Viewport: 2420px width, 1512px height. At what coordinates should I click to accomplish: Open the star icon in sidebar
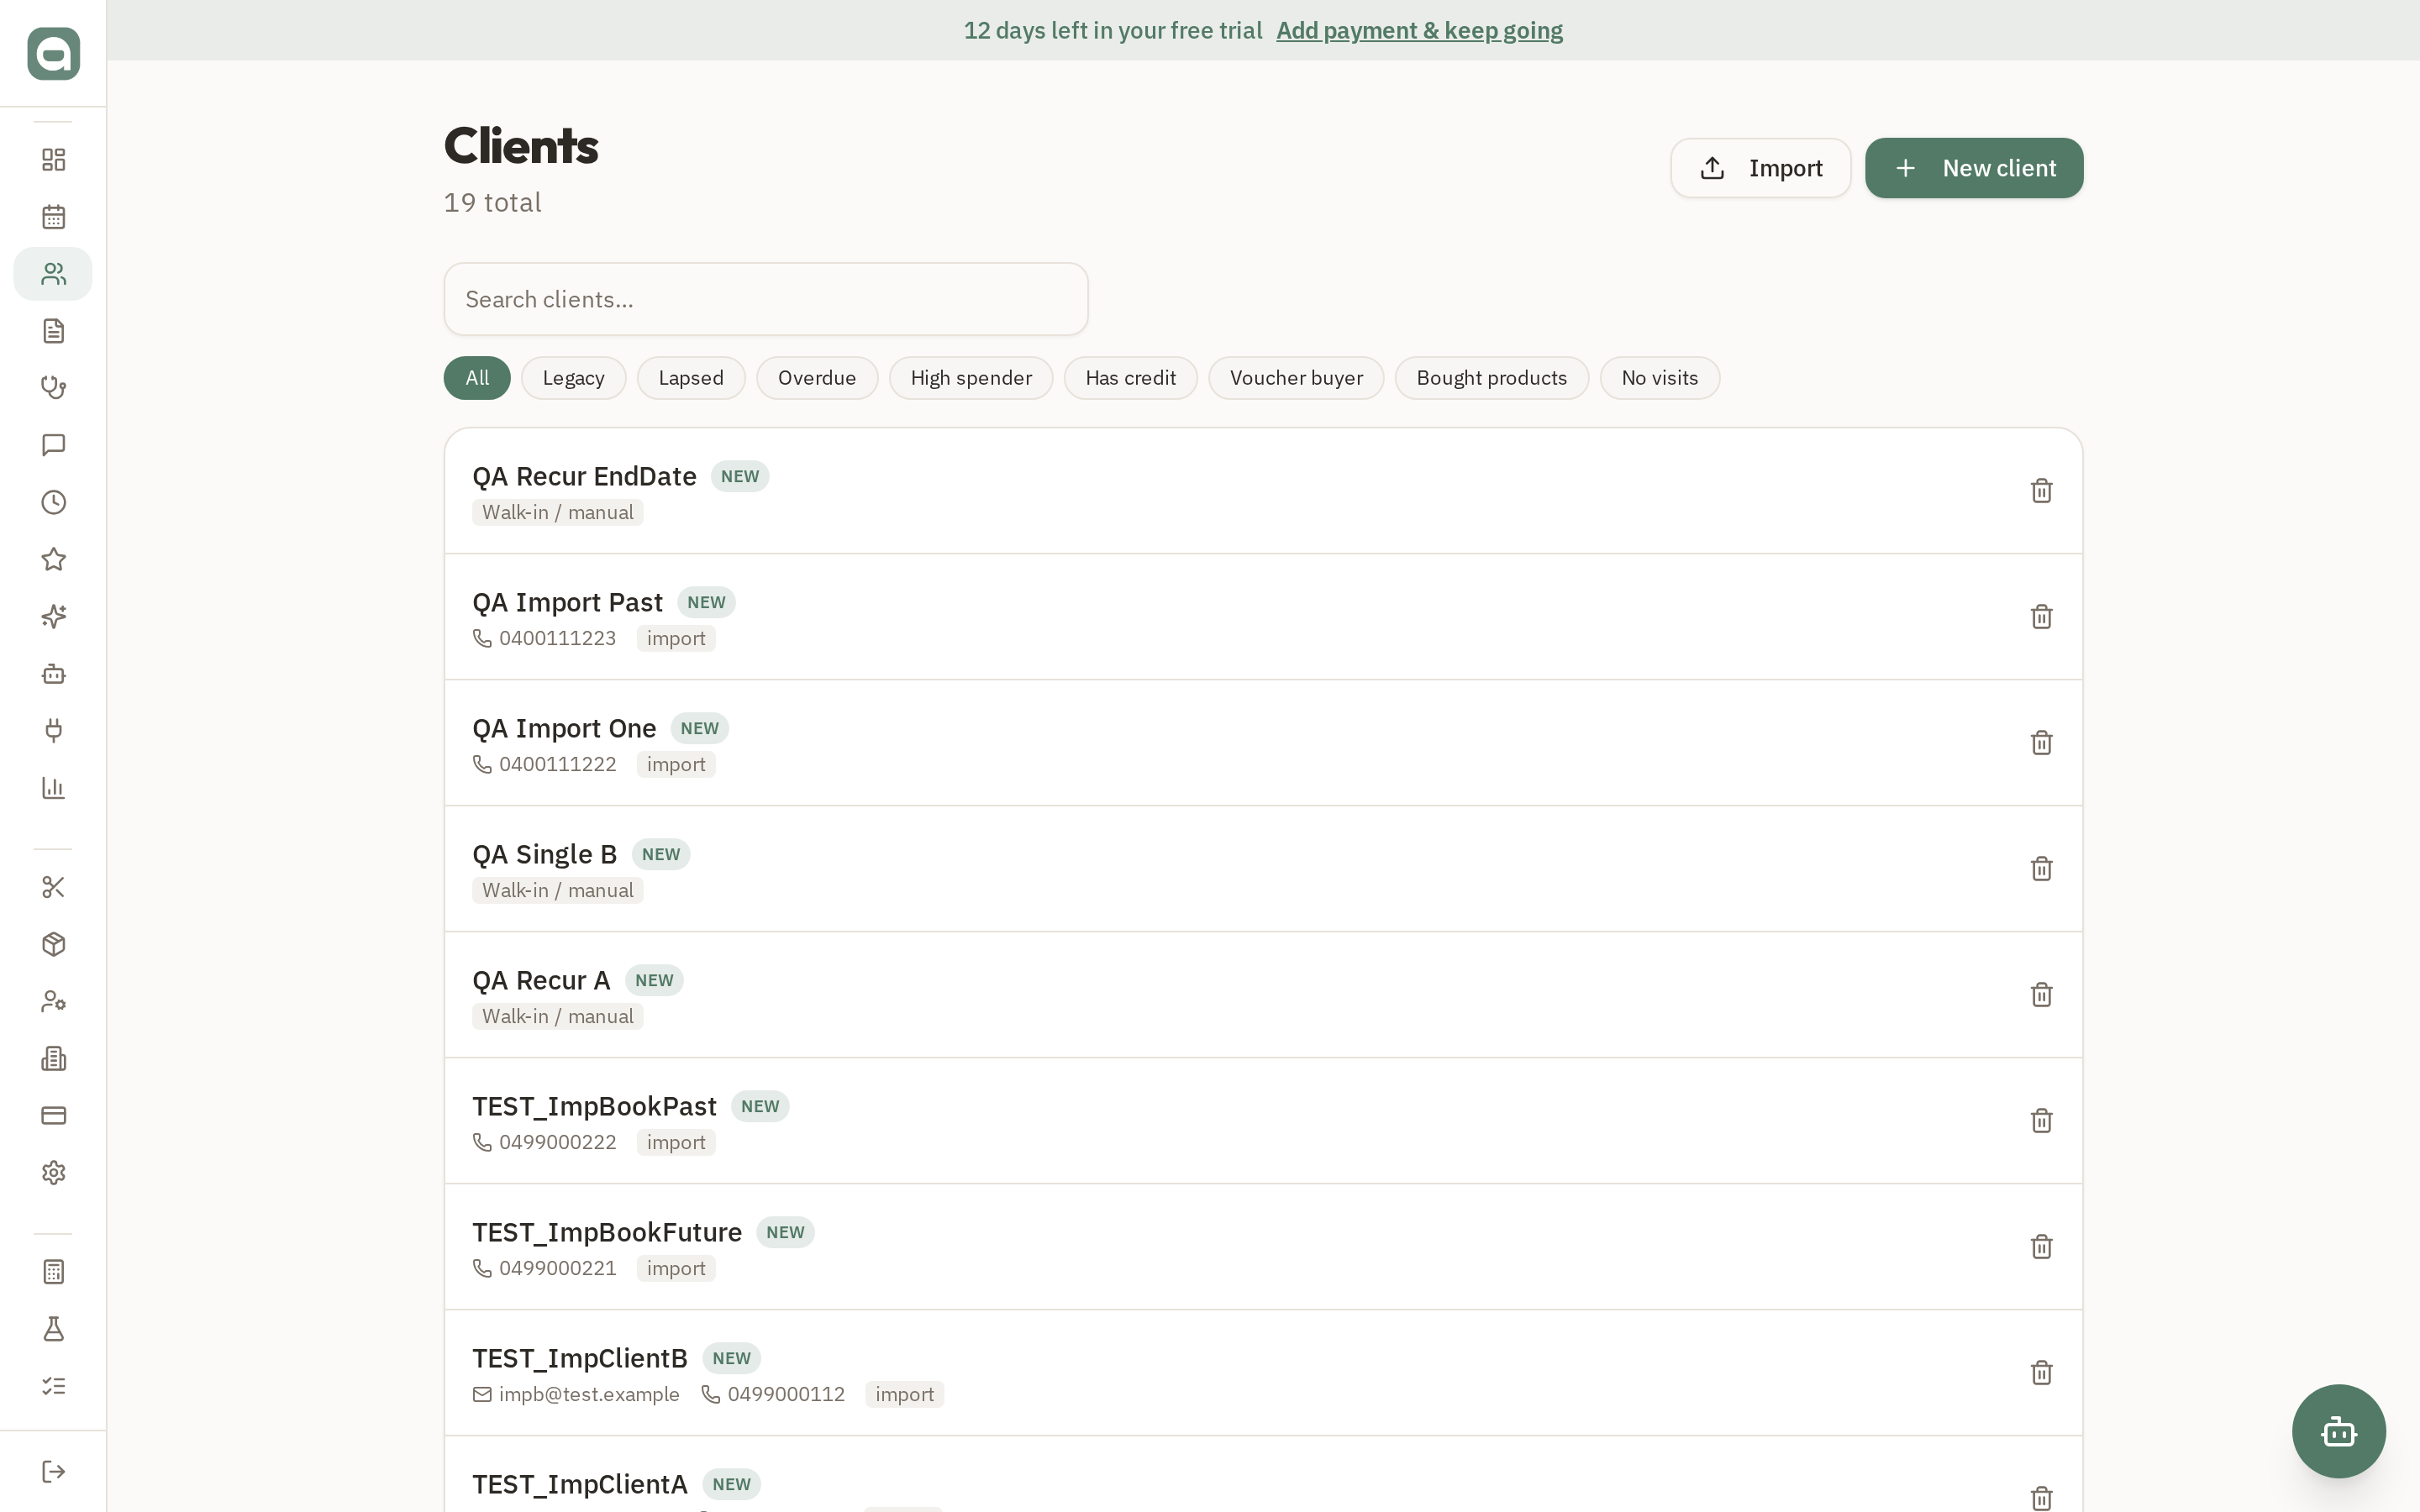[x=53, y=559]
